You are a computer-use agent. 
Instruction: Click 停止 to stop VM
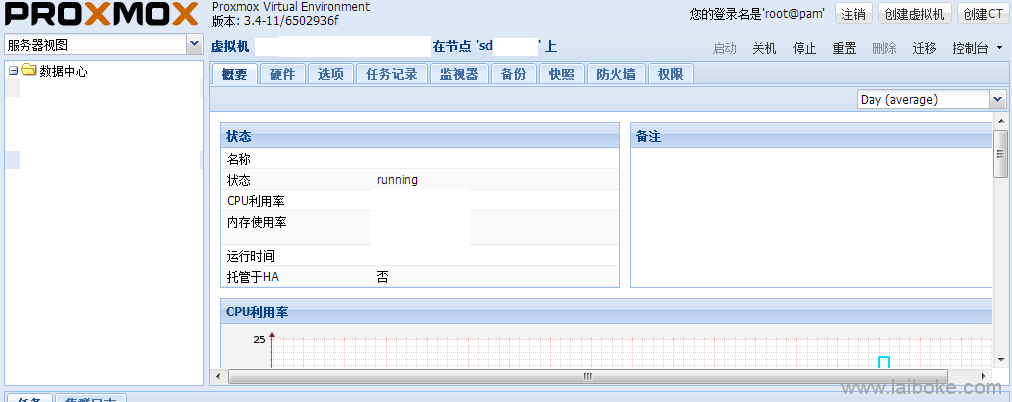pyautogui.click(x=805, y=48)
